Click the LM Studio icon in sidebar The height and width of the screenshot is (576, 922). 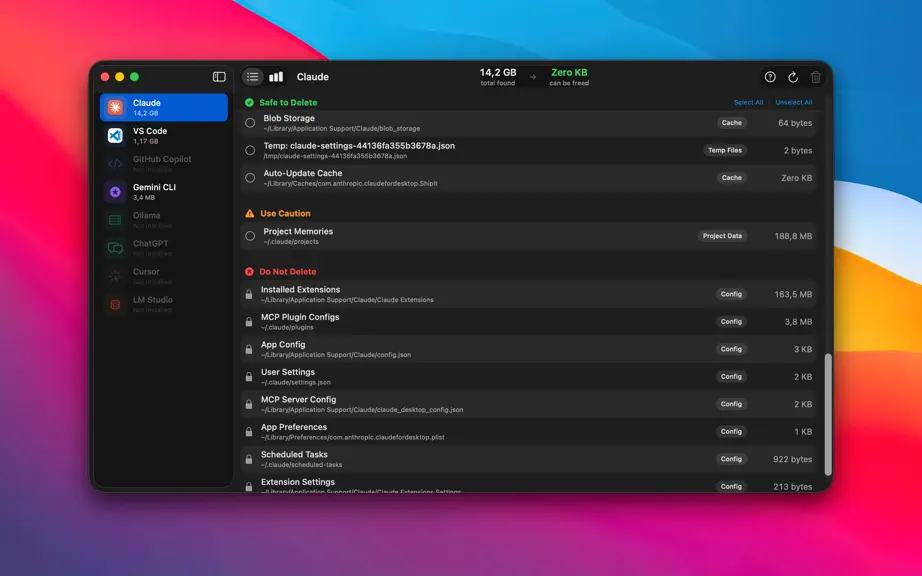(x=115, y=304)
